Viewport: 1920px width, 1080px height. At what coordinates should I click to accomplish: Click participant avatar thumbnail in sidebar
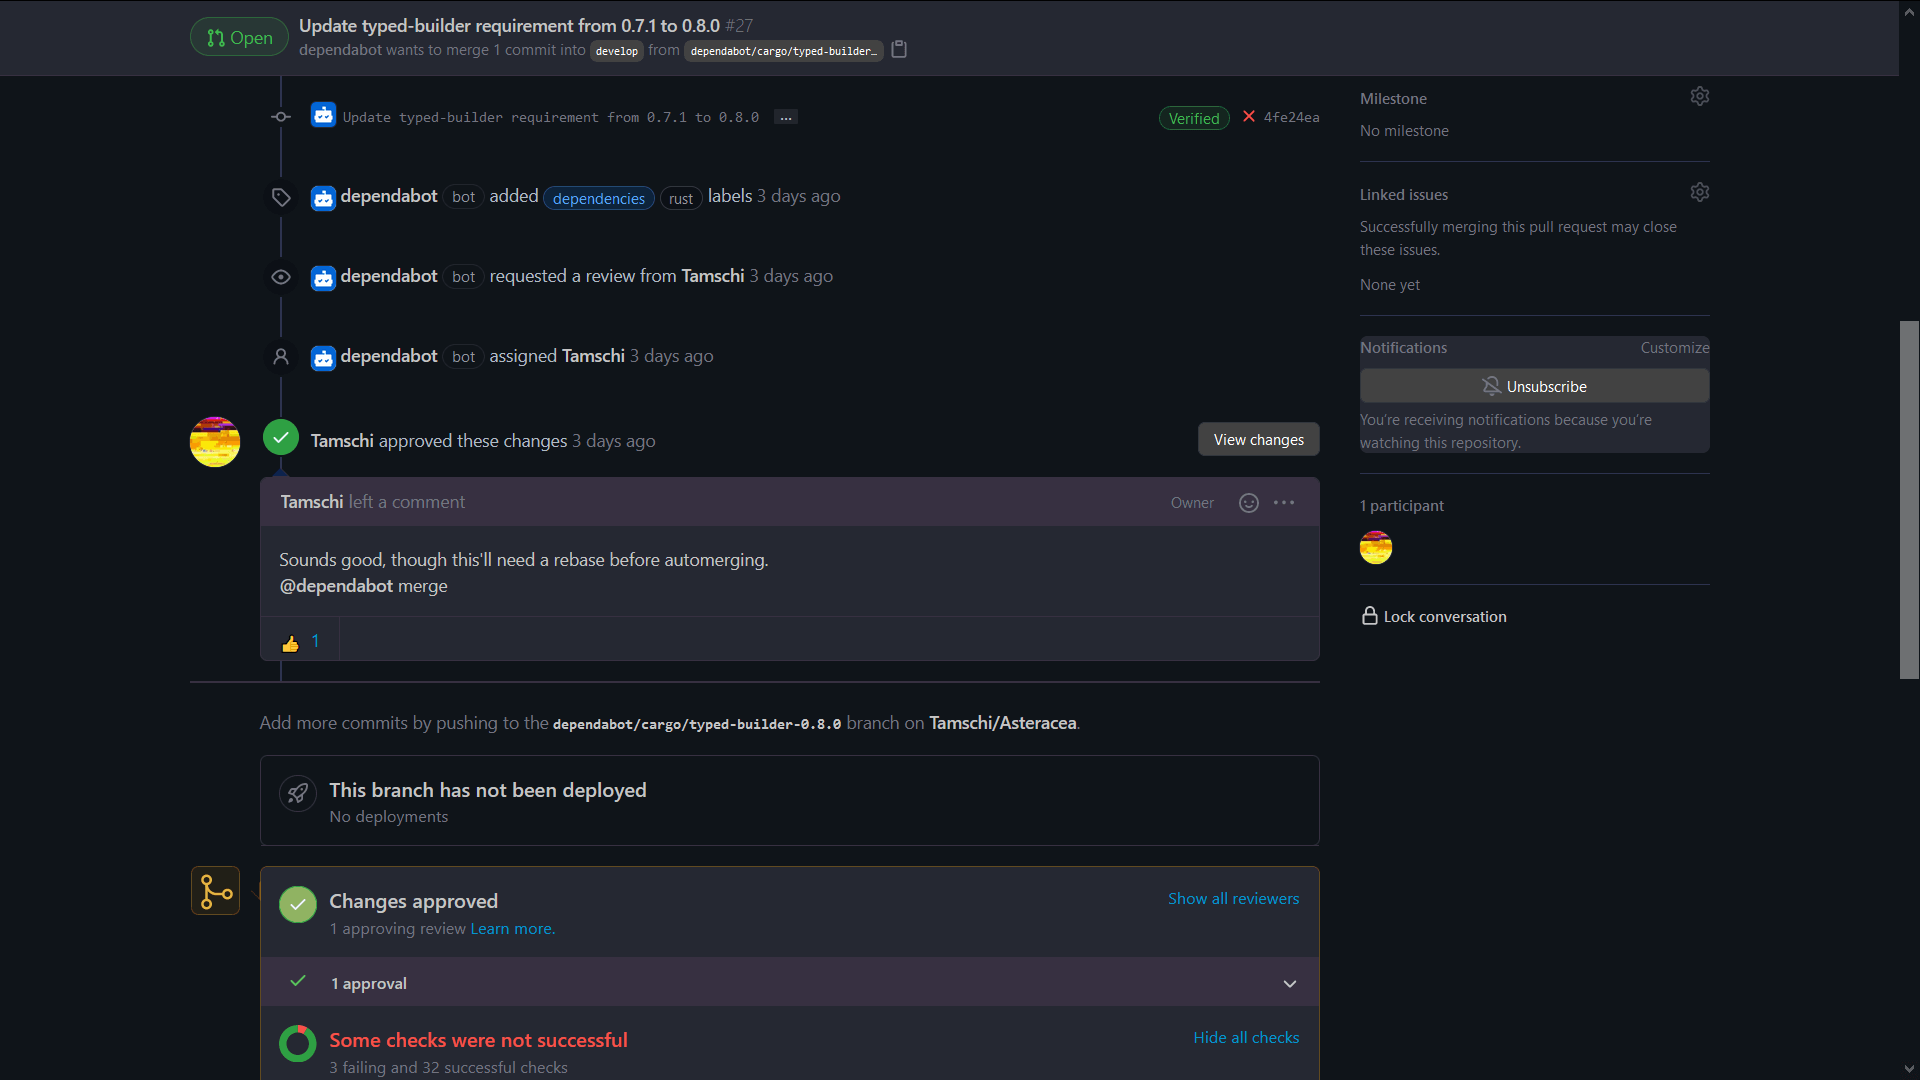pos(1376,548)
